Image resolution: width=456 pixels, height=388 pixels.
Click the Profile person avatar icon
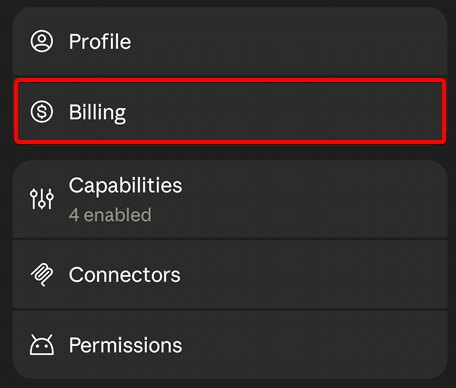click(x=42, y=41)
